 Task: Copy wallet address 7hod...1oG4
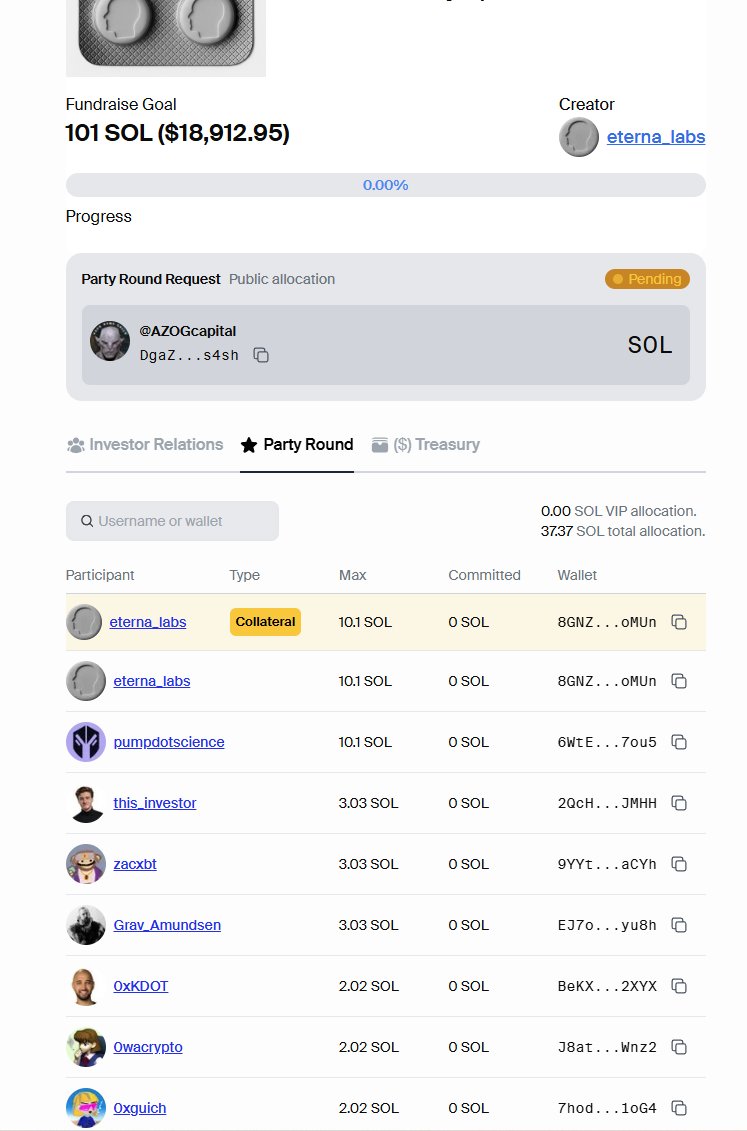click(x=679, y=1108)
